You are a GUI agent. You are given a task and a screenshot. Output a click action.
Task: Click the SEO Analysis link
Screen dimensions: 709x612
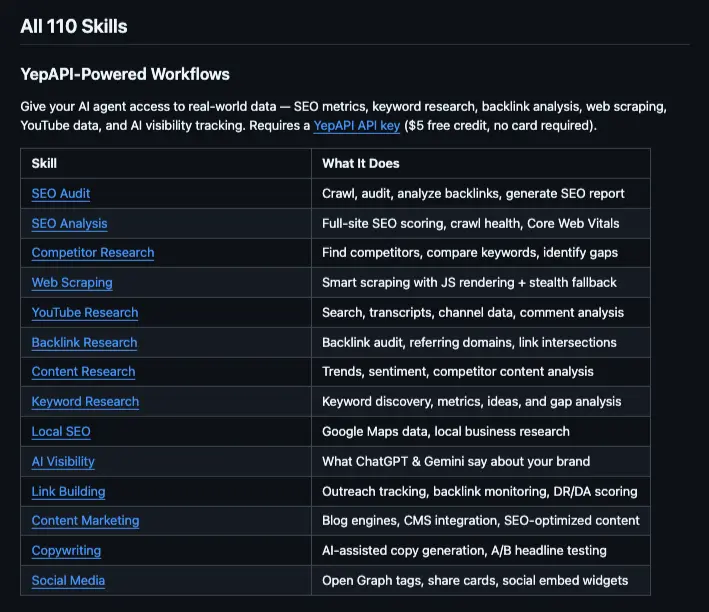pos(69,223)
